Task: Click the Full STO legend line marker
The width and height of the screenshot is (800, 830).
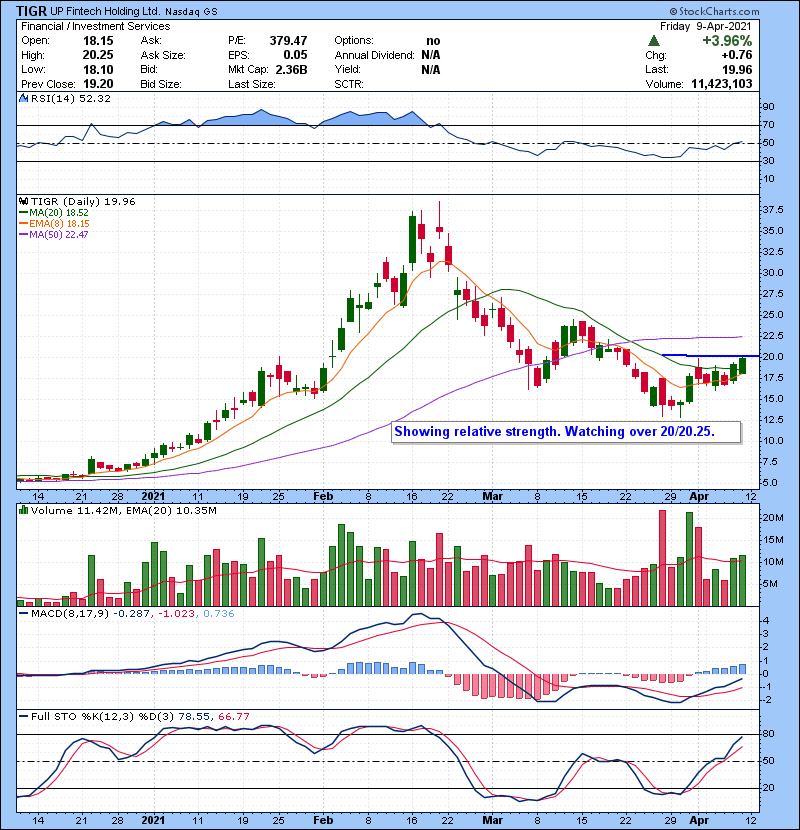Action: 23,717
